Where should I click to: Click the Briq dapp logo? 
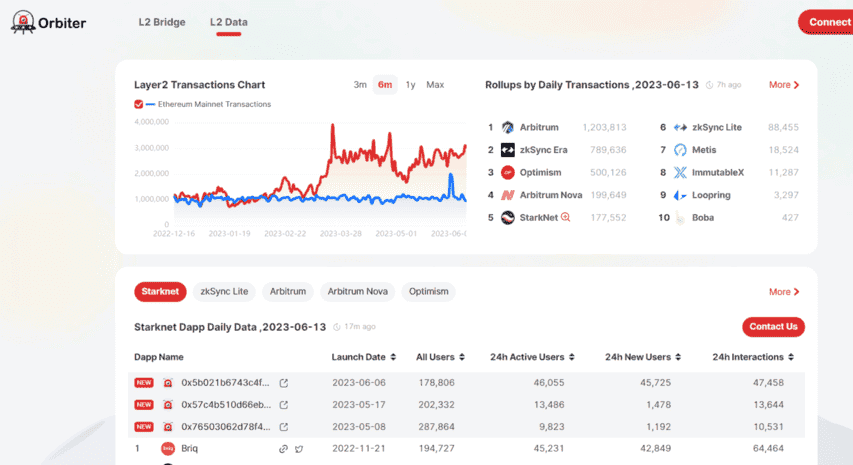click(x=168, y=448)
